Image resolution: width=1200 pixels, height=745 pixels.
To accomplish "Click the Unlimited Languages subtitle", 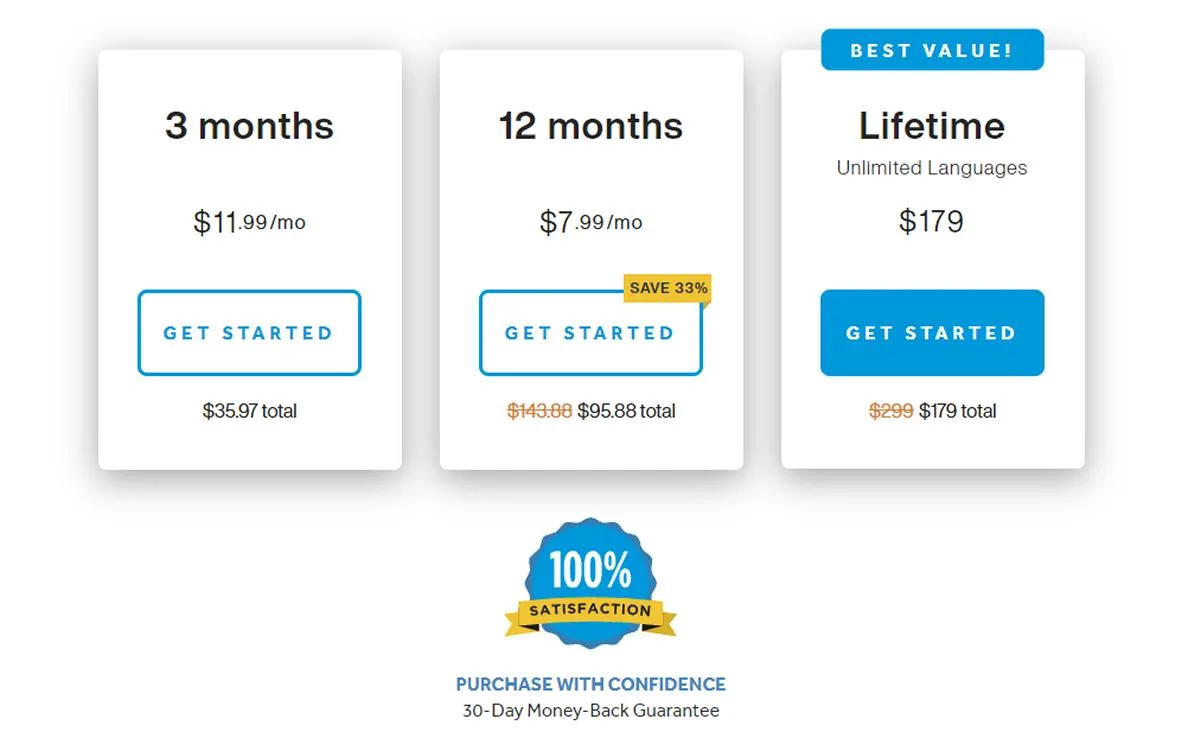I will [x=932, y=168].
